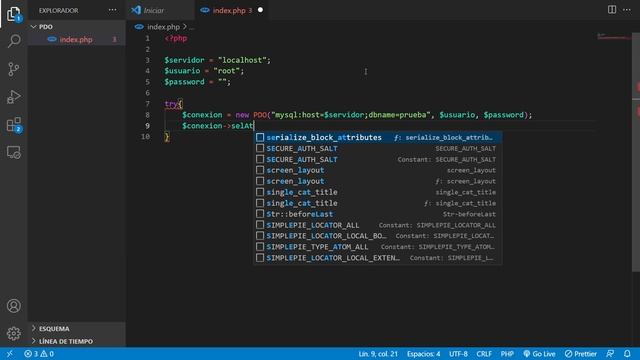
Task: Select serialize_block_attributes suggestion
Action: (378, 138)
